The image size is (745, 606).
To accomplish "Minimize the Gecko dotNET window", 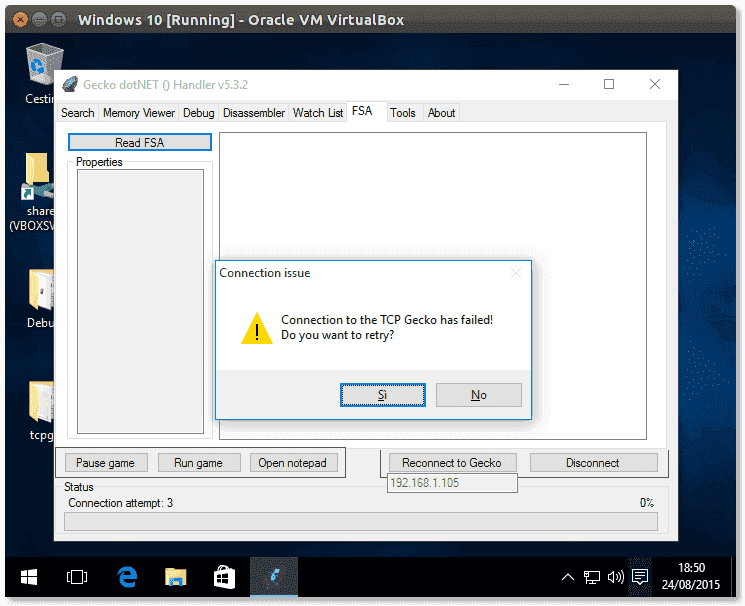I will tap(564, 85).
